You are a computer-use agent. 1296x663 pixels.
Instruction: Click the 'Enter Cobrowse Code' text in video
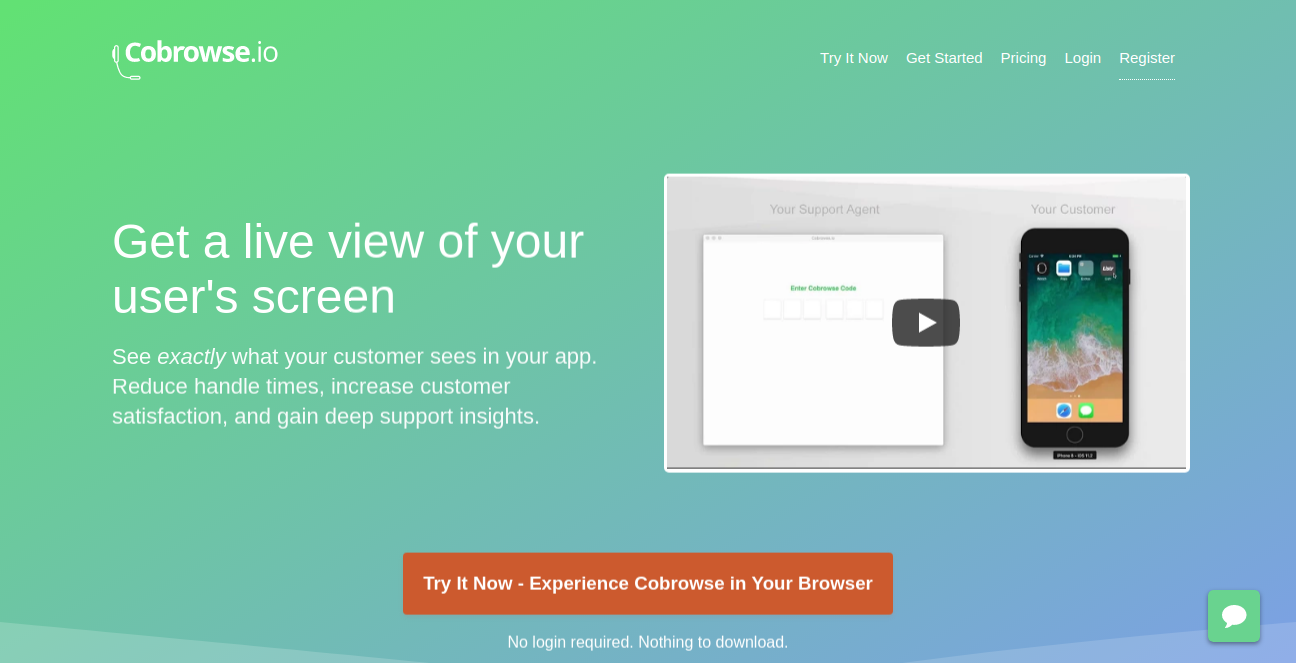823,288
